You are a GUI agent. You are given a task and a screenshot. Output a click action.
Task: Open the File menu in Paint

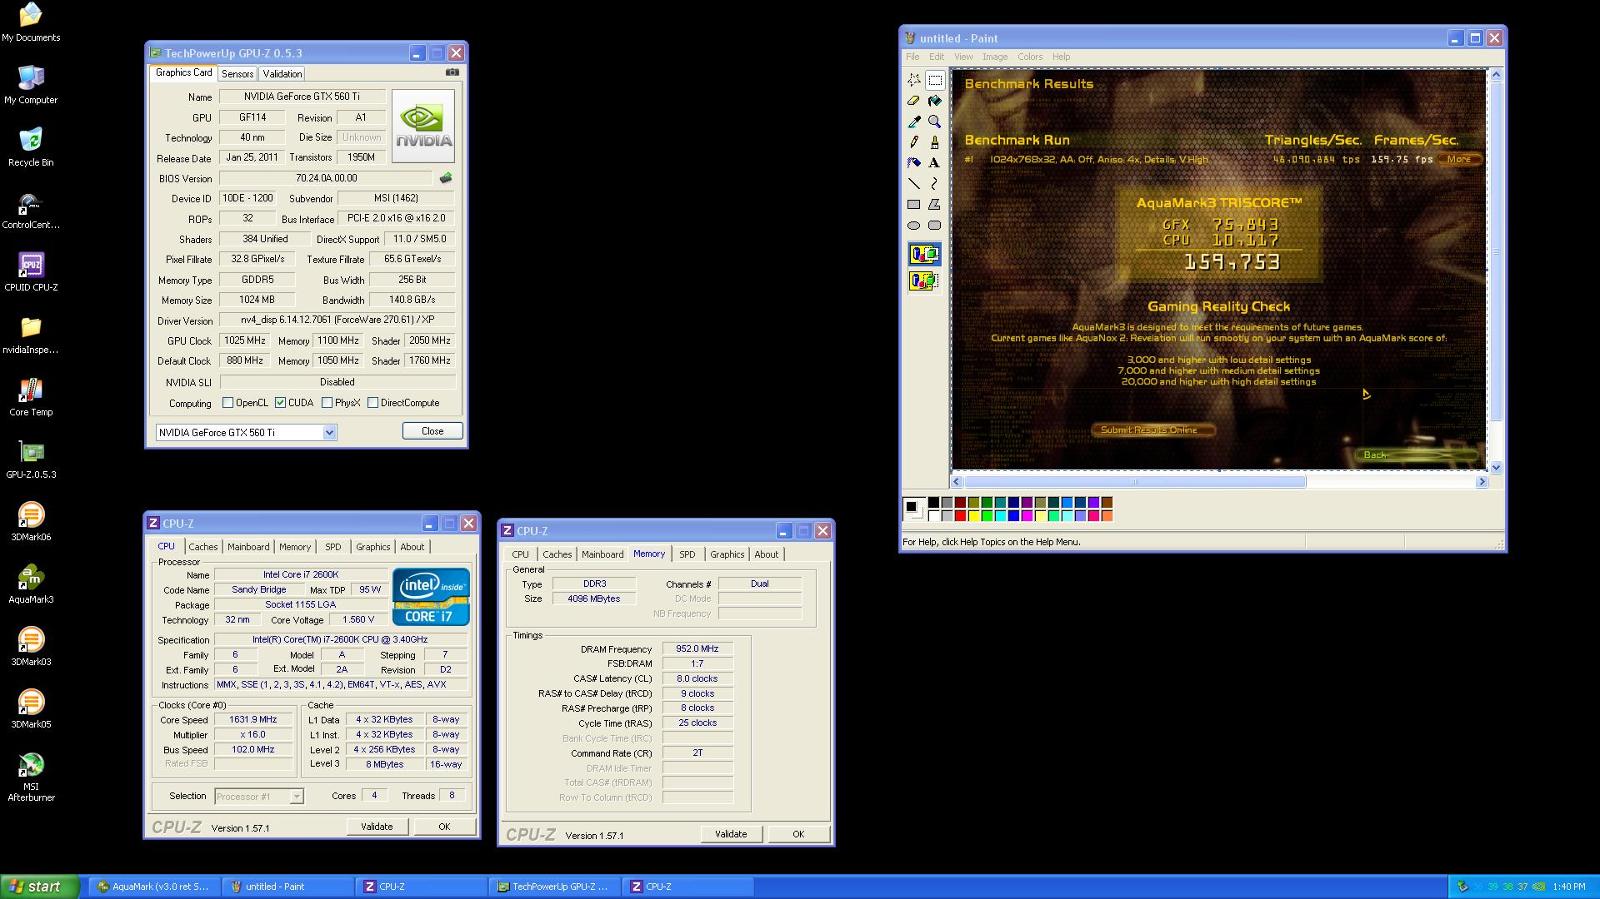click(x=912, y=57)
